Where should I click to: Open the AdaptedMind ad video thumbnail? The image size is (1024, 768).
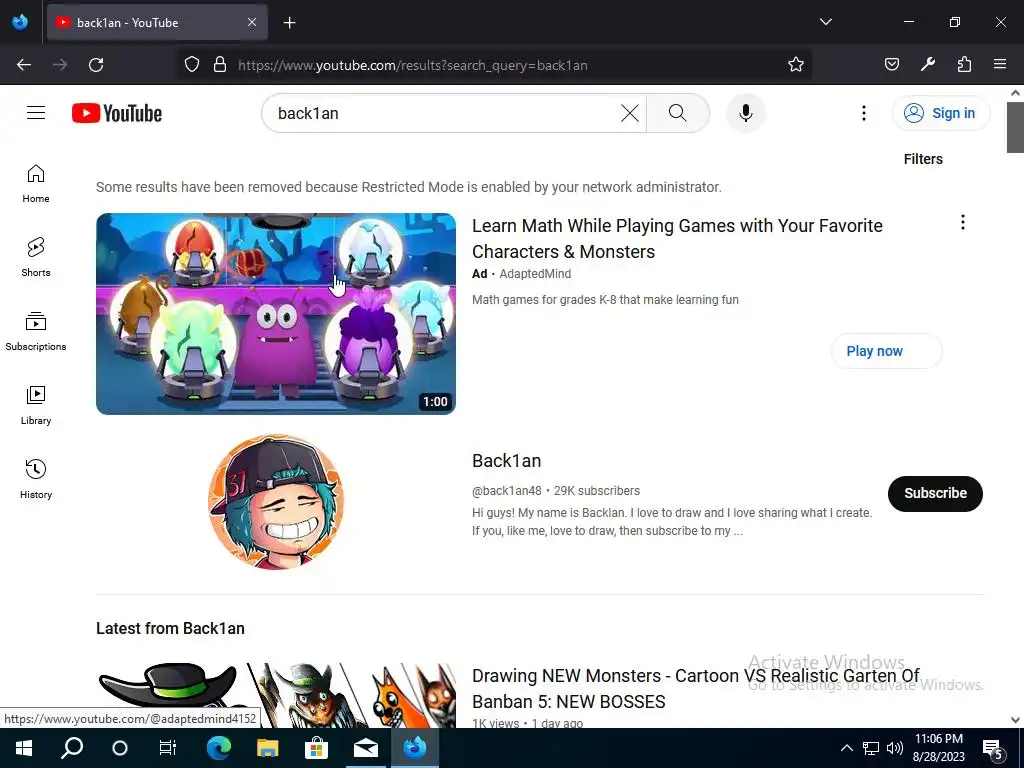[276, 313]
